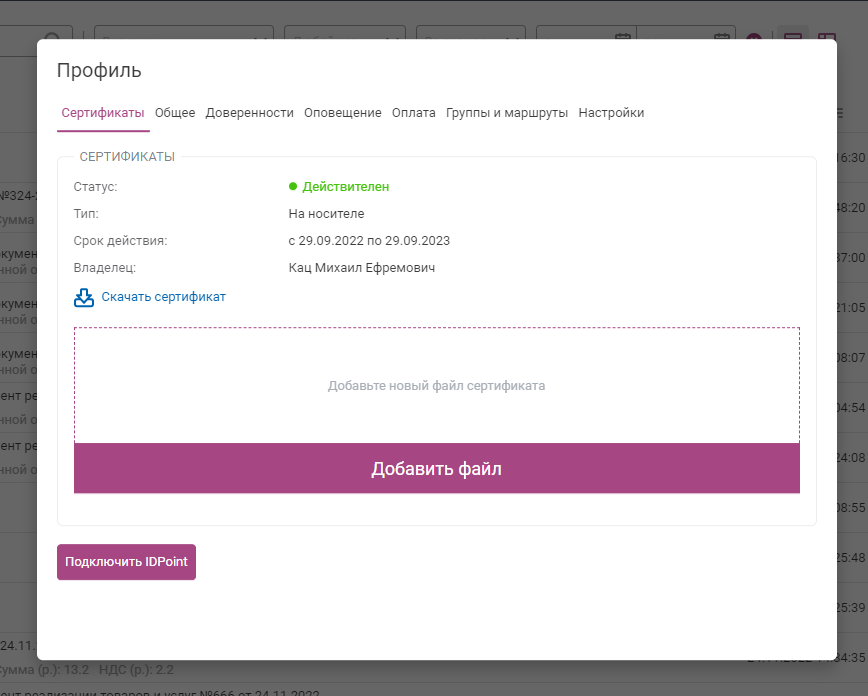The image size is (868, 696).
Task: Click the Подключить IDPoint button
Action: click(x=126, y=562)
